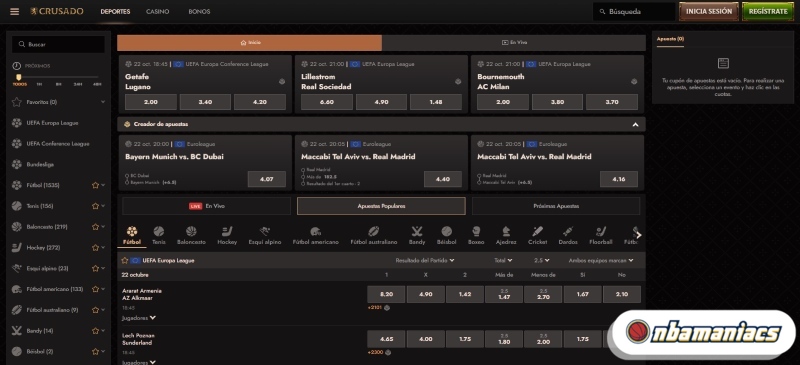Pick AZ Alkmaar win odds 1.62
Image resolution: width=800 pixels, height=365 pixels.
pyautogui.click(x=465, y=295)
